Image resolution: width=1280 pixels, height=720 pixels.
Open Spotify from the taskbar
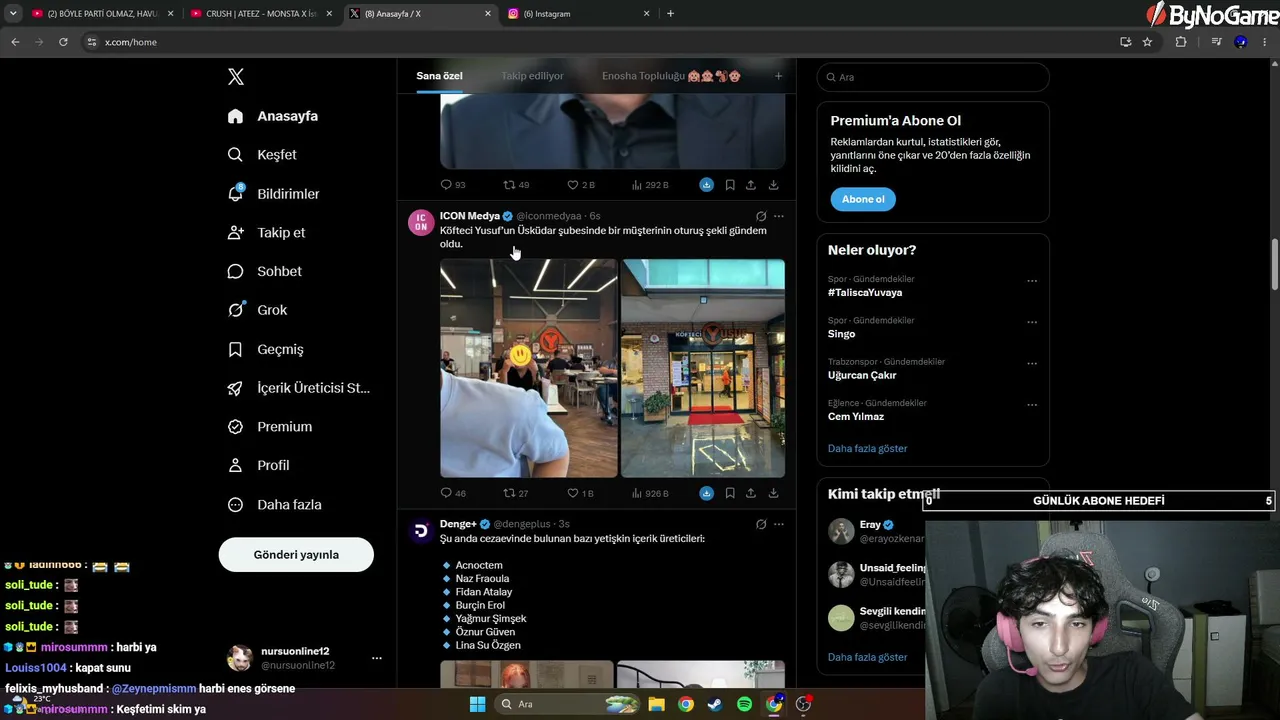coord(744,704)
